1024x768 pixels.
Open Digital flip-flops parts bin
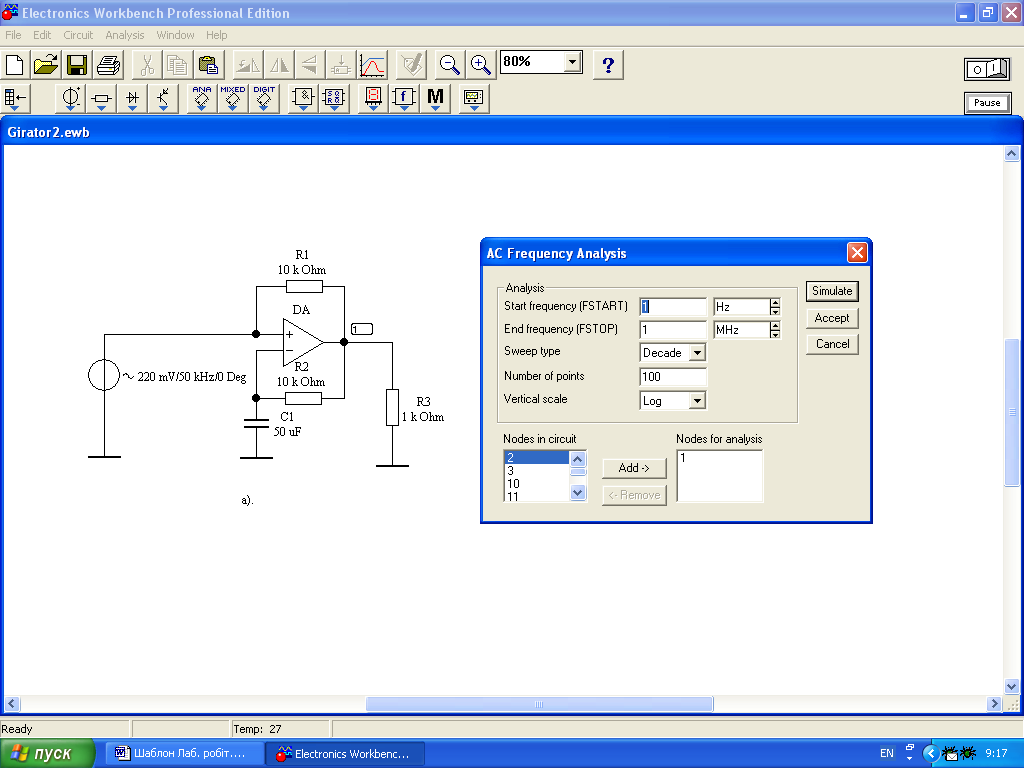pyautogui.click(x=334, y=99)
